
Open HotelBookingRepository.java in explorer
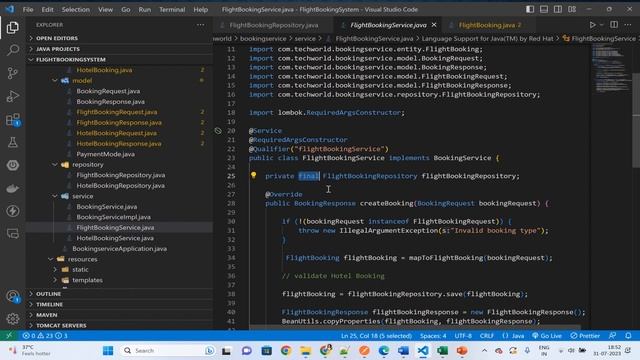click(x=120, y=185)
